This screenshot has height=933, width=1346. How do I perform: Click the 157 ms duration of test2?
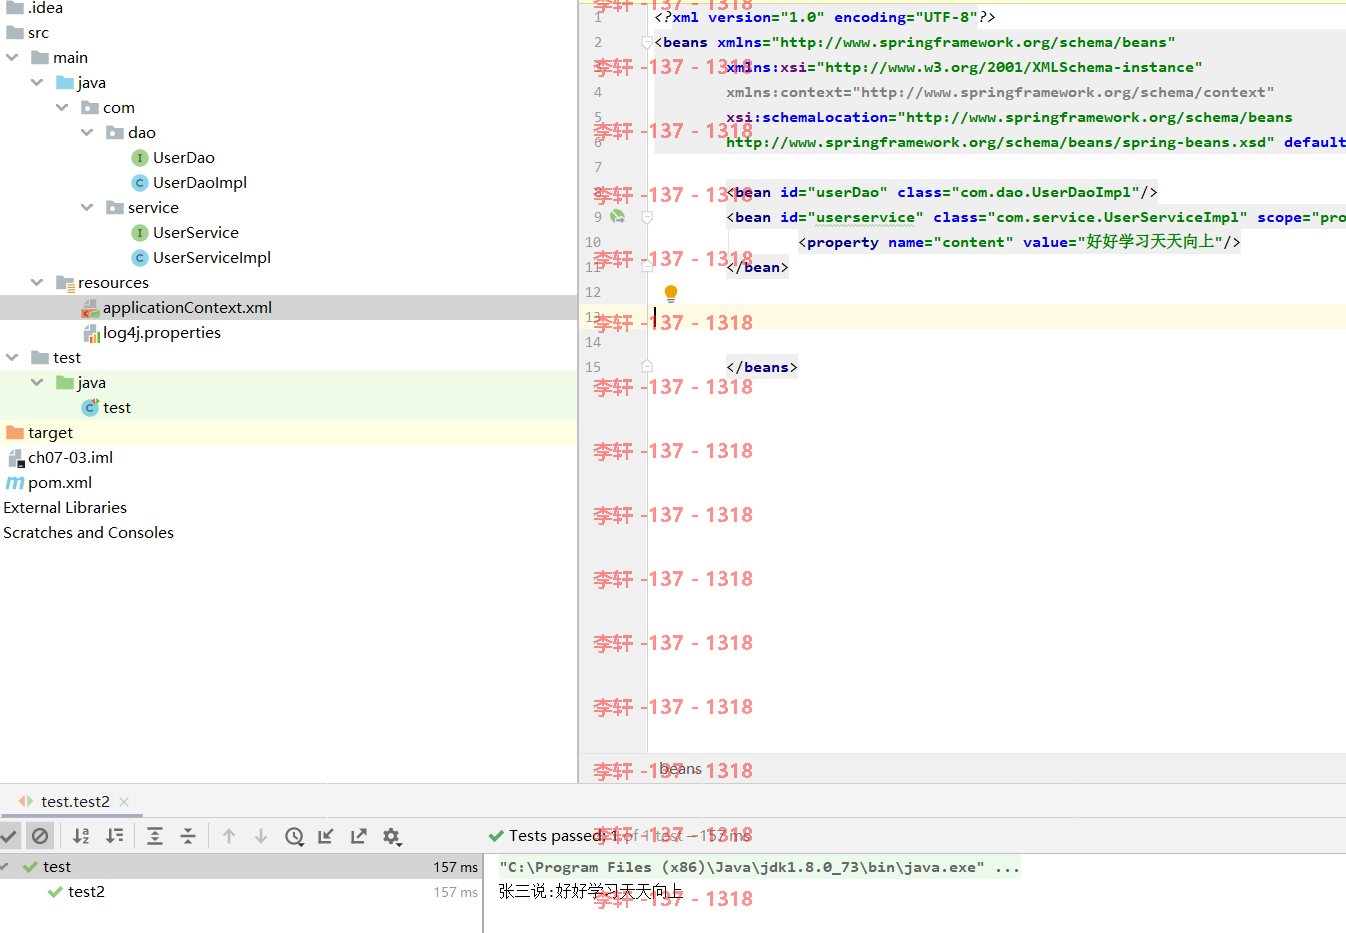tap(455, 892)
